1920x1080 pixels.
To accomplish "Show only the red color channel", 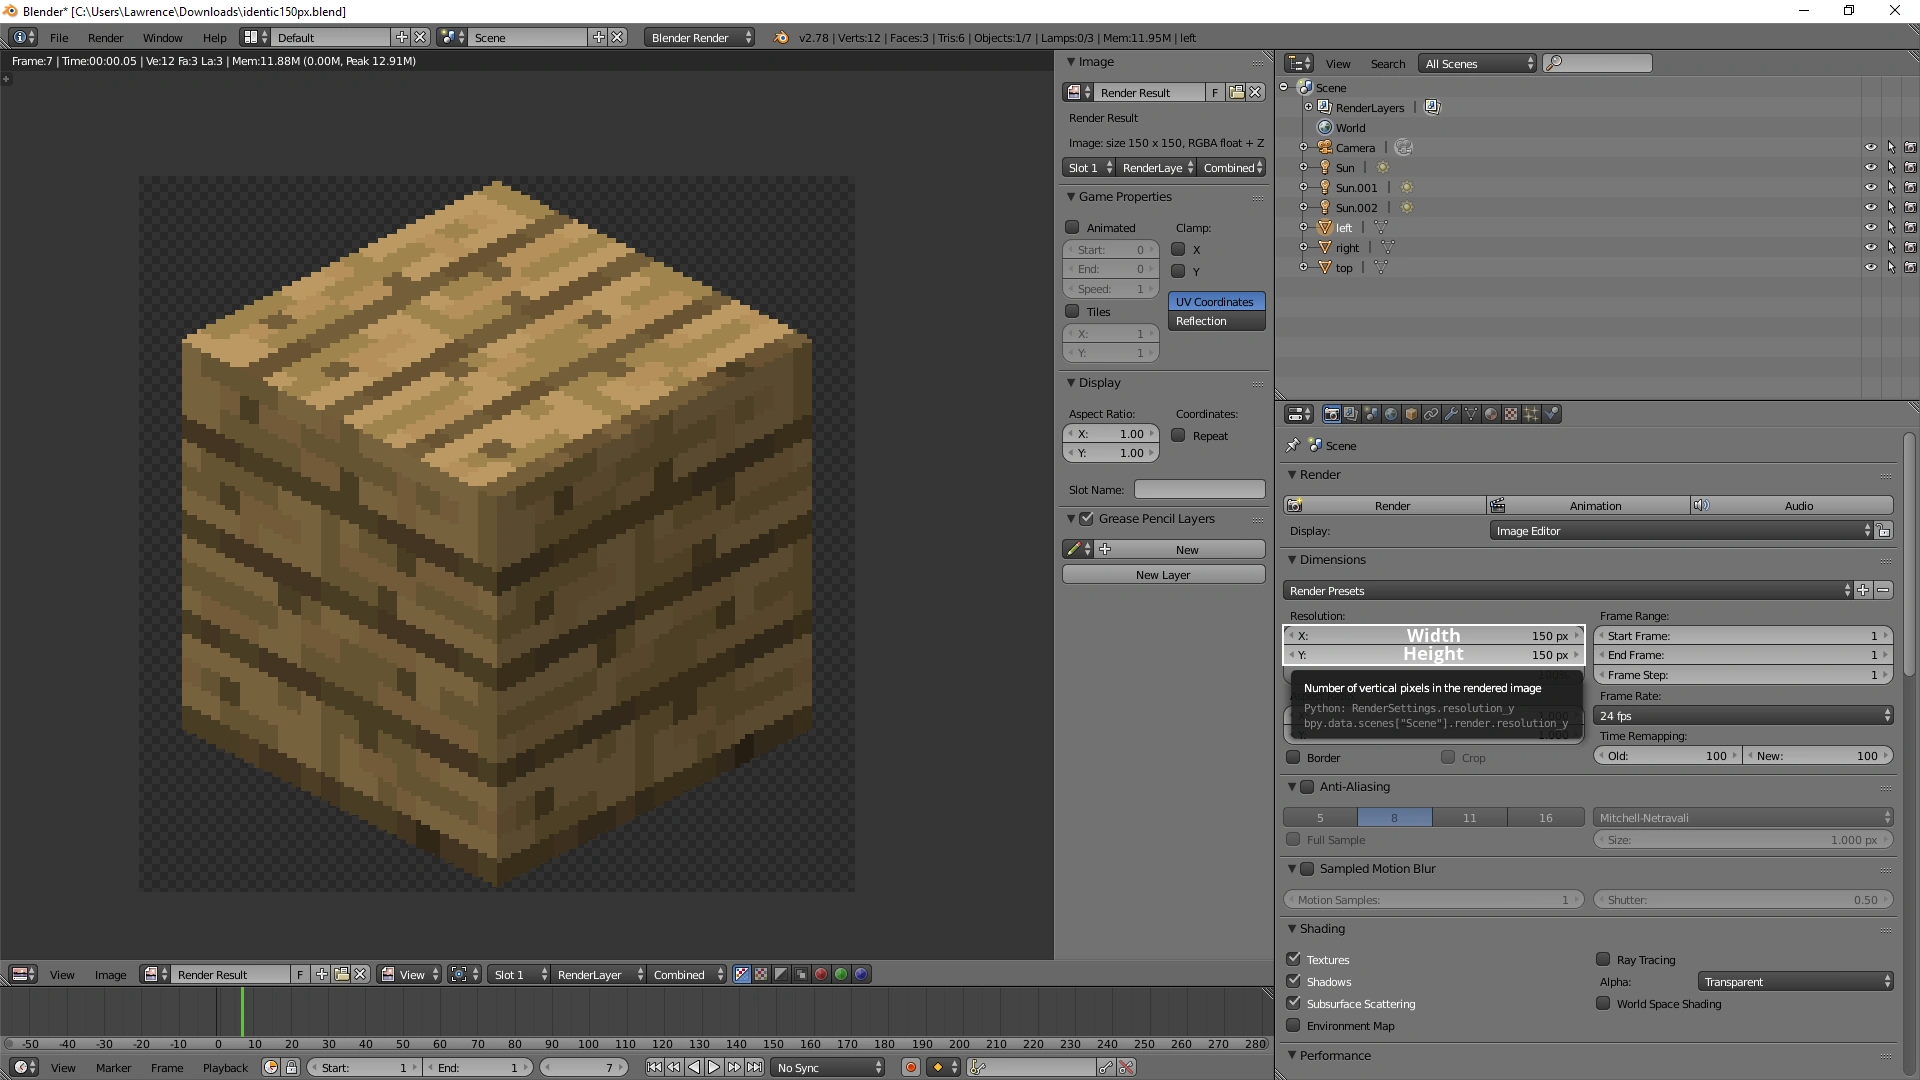I will coord(821,975).
